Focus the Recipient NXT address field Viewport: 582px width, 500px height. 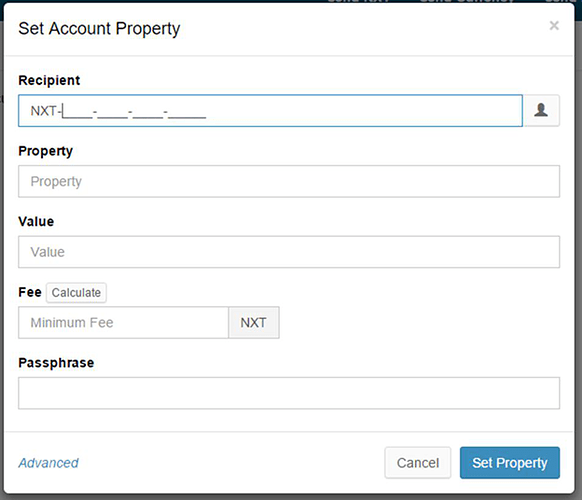[x=270, y=111]
